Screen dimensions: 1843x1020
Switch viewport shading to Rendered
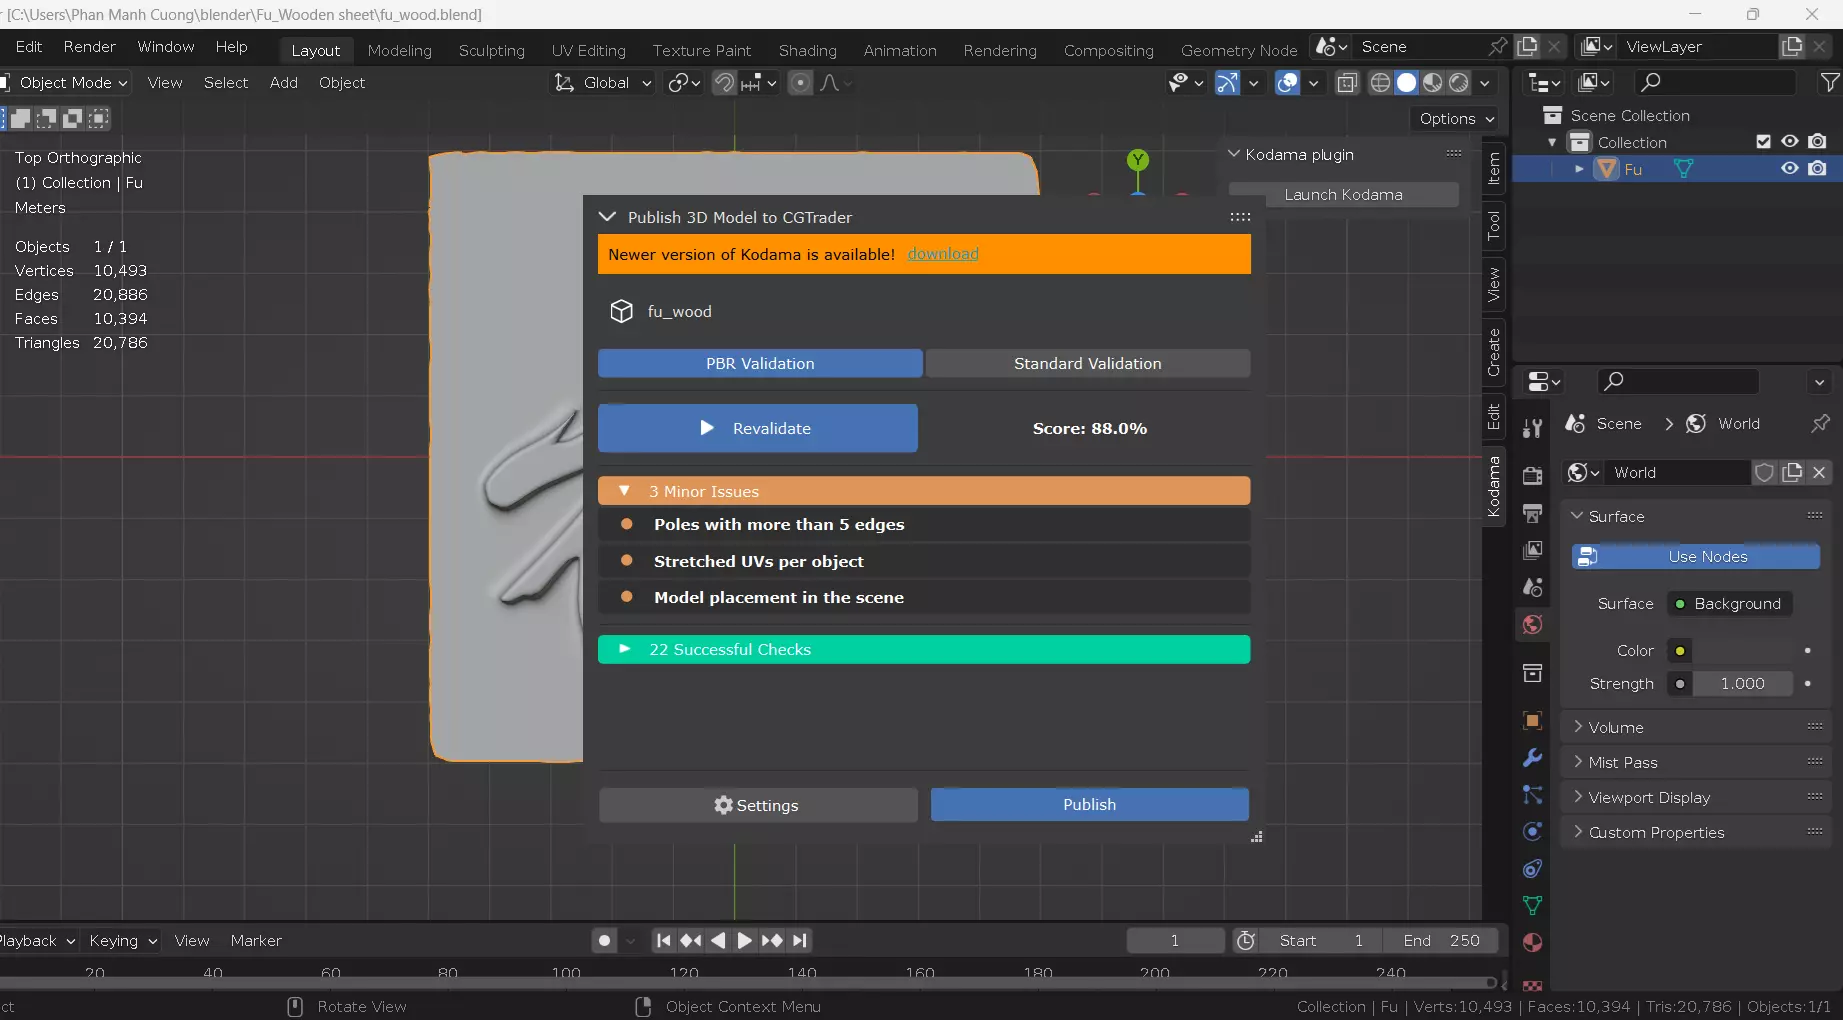[x=1459, y=83]
